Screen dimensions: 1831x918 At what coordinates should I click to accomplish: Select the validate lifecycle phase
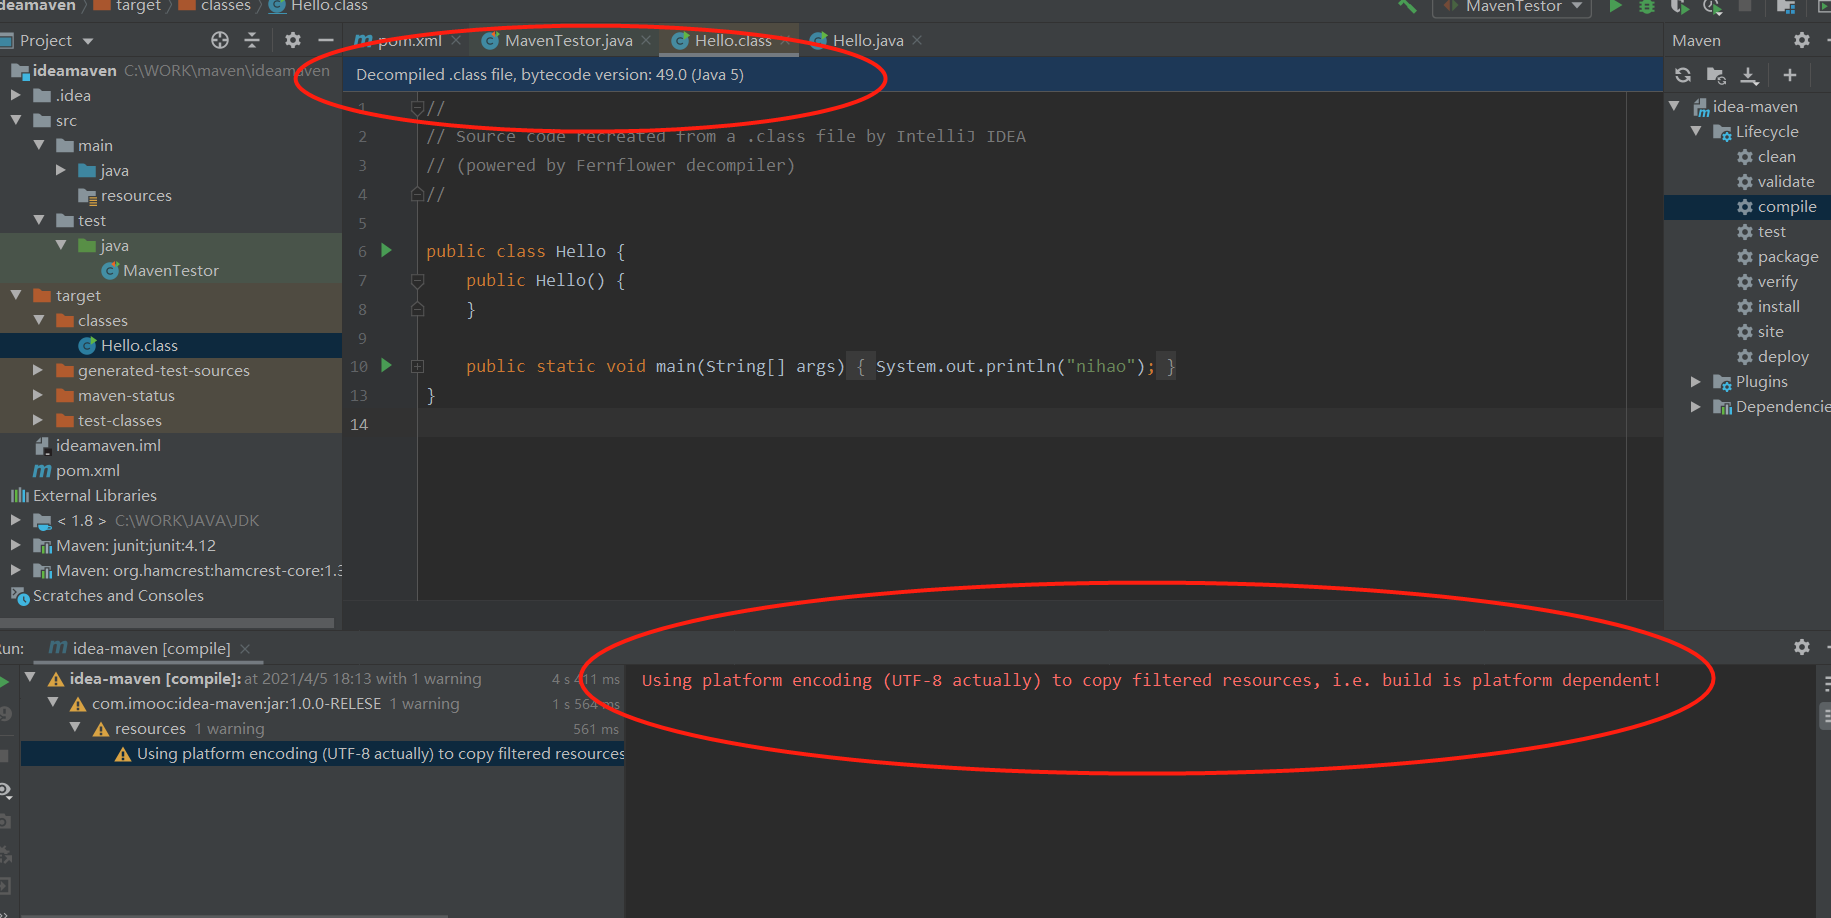point(1785,181)
